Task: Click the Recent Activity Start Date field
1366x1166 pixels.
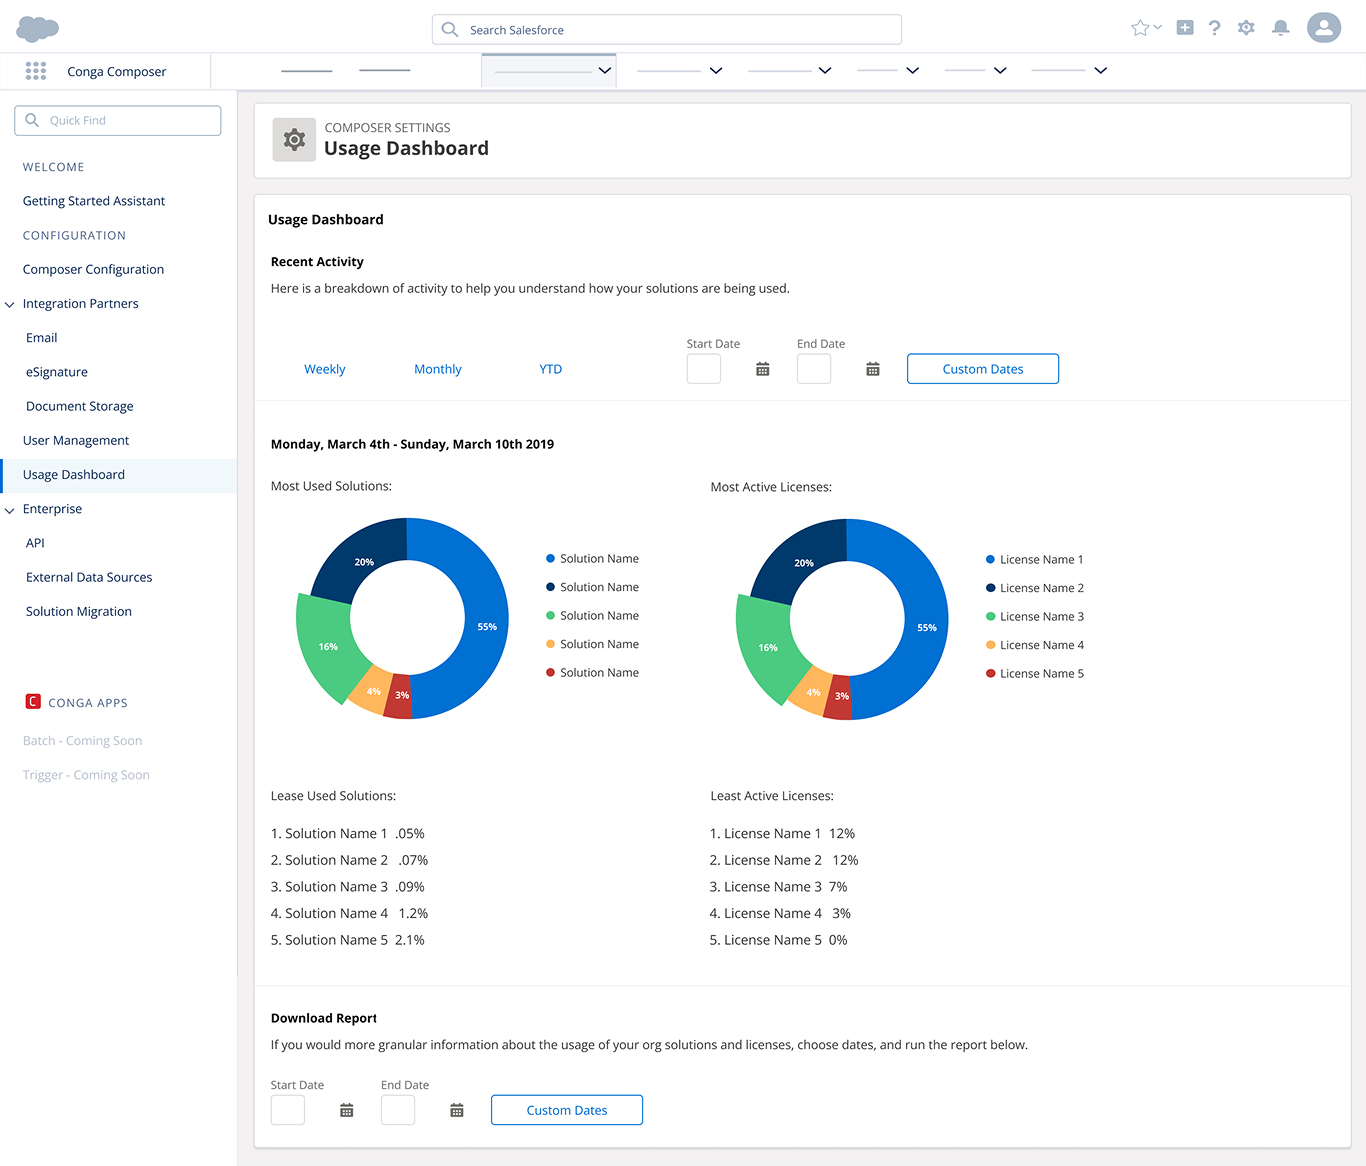Action: coord(704,369)
